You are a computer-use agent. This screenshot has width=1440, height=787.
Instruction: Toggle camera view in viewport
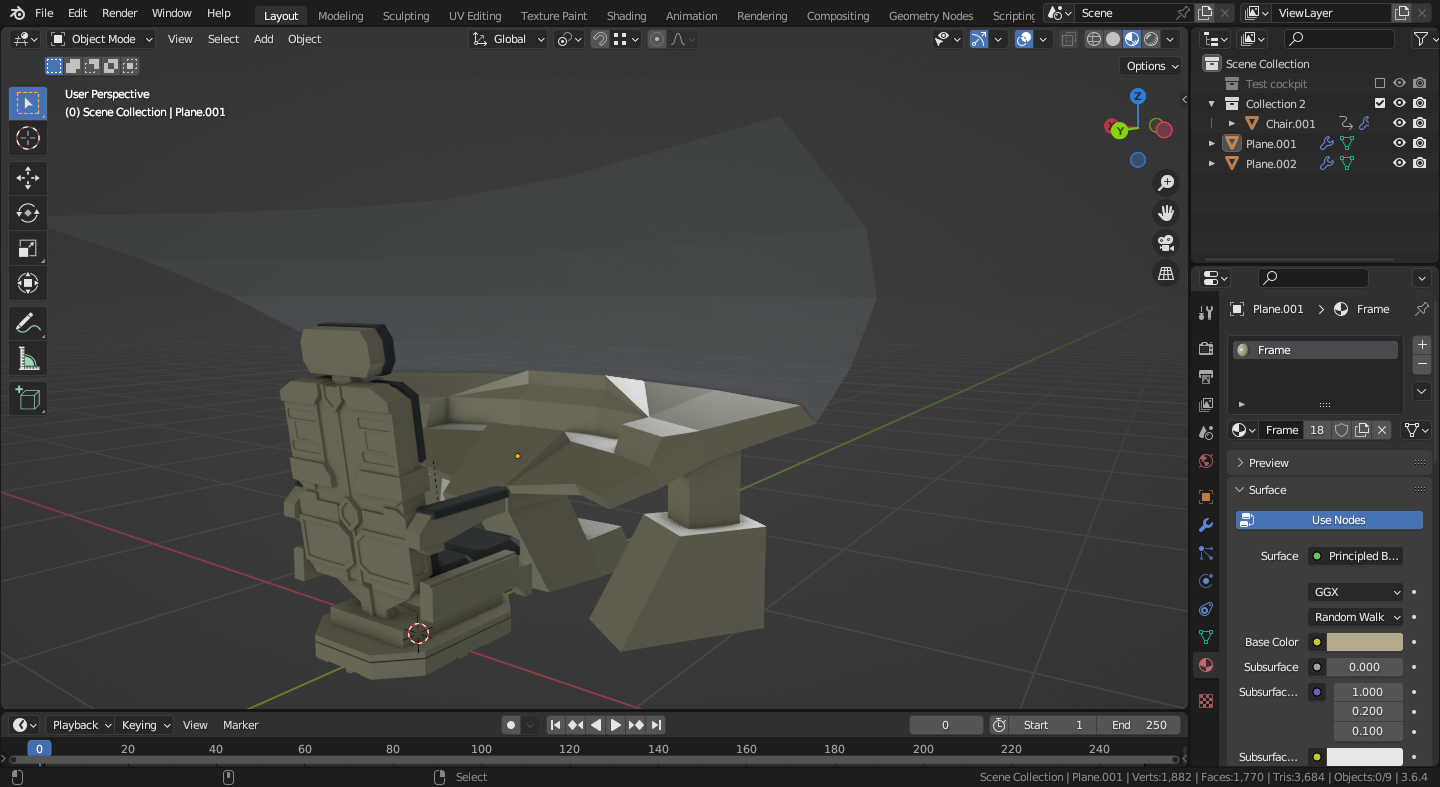pos(1166,243)
